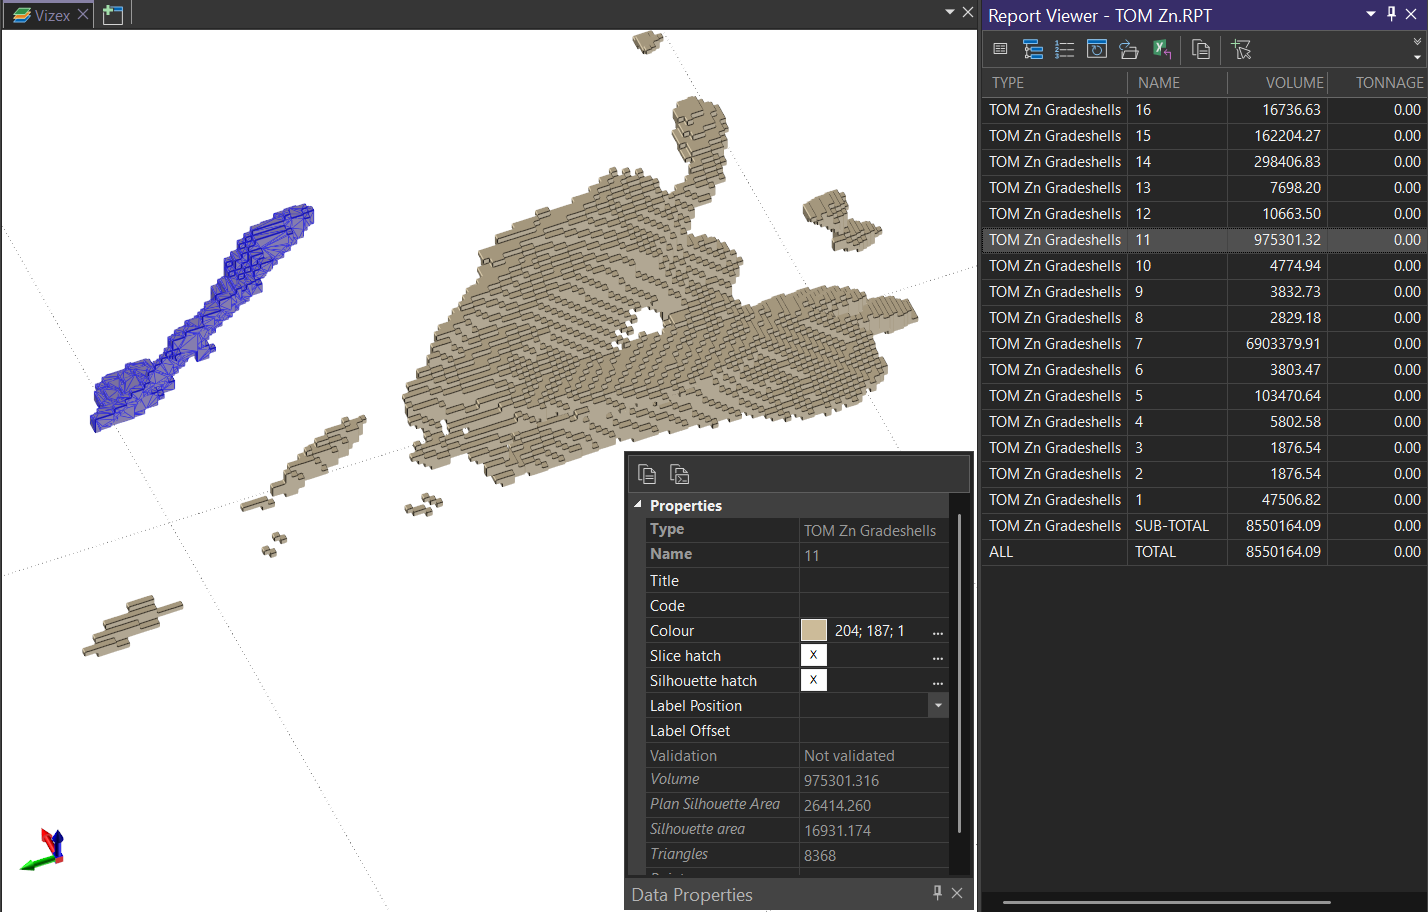Click the table view icon in Report Viewer
The width and height of the screenshot is (1428, 912).
[1000, 49]
